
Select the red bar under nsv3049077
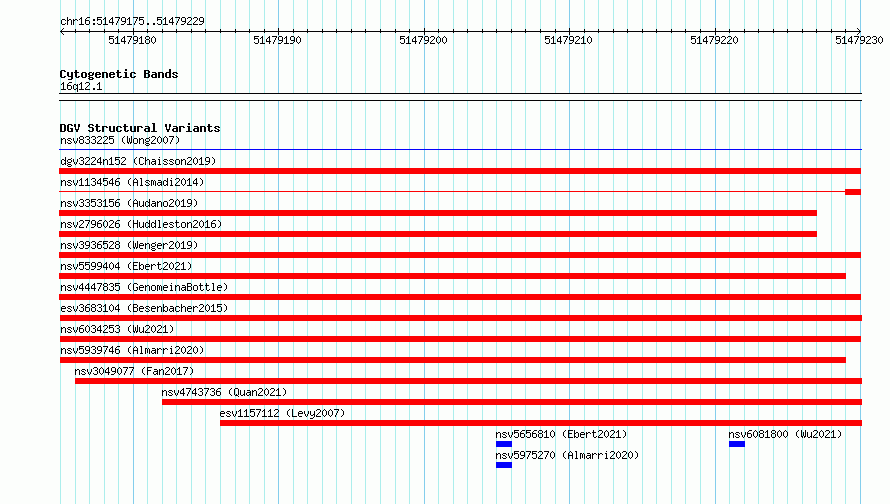[468, 381]
